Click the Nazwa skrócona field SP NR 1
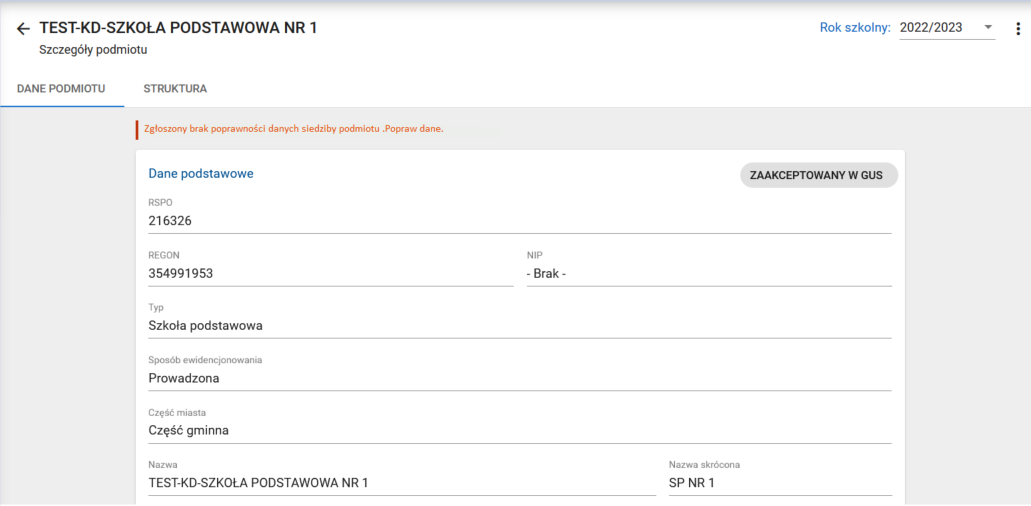Image resolution: width=1031 pixels, height=506 pixels. click(779, 483)
